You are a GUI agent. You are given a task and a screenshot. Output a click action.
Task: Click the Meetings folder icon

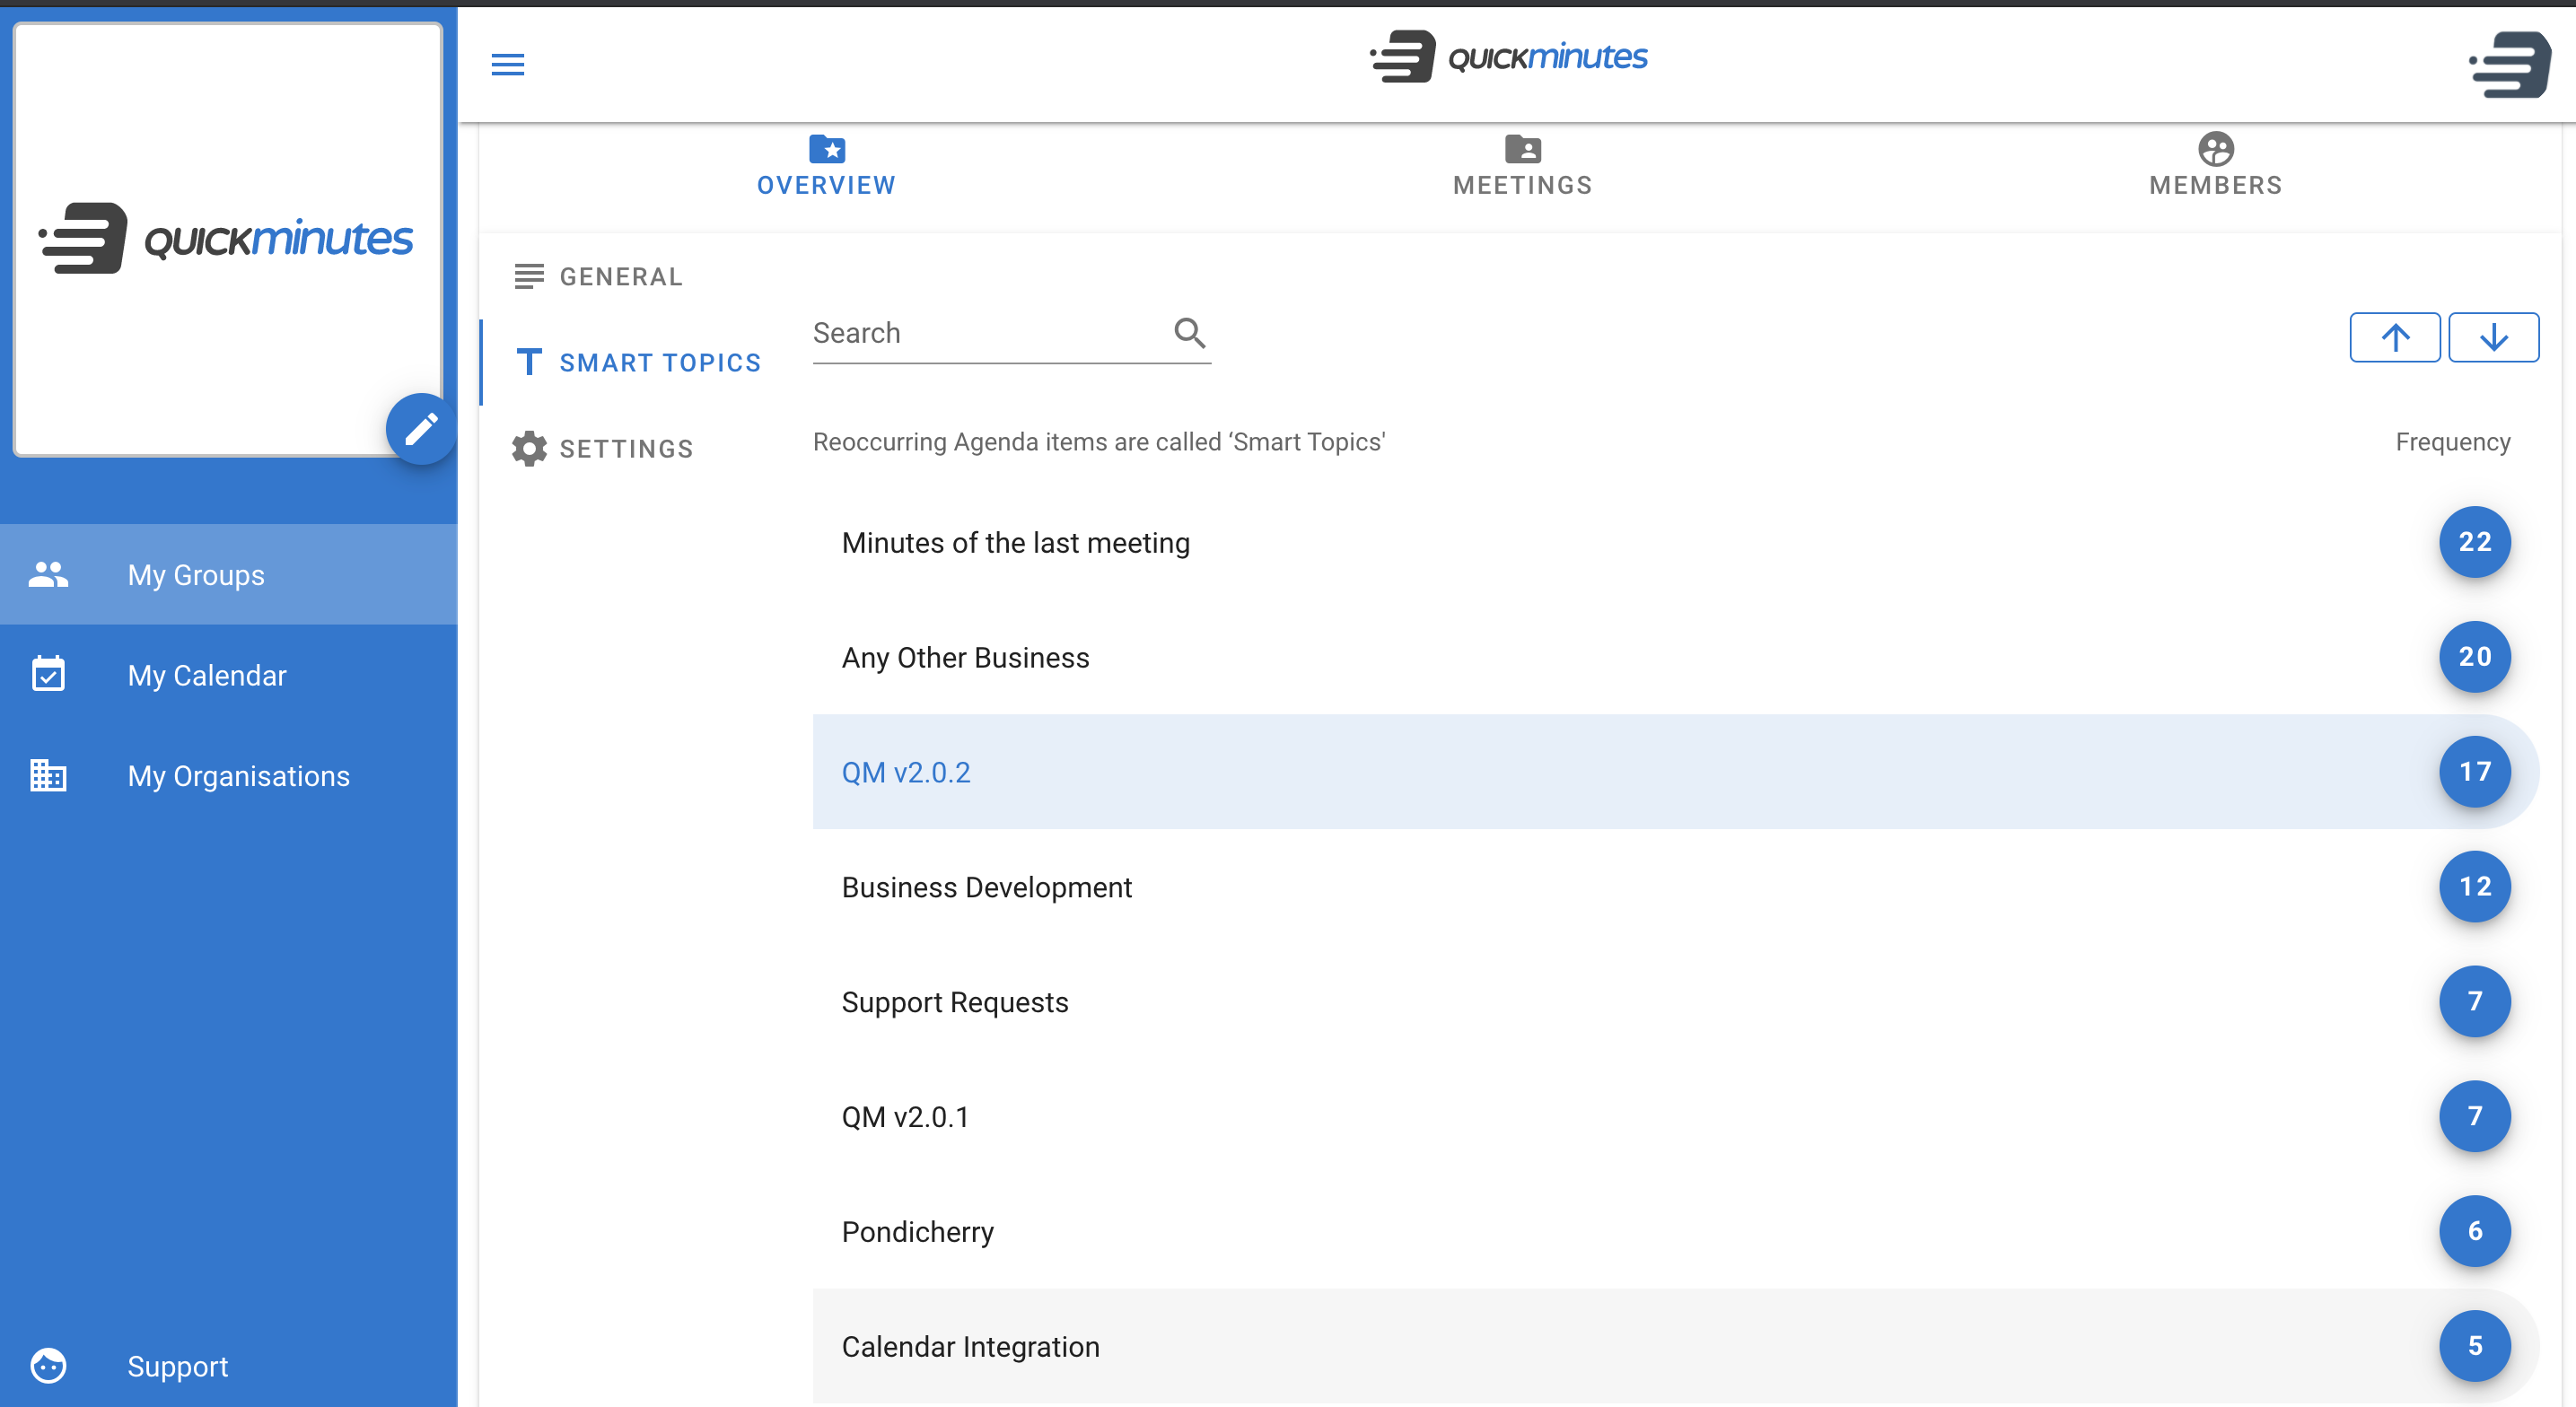[1523, 149]
